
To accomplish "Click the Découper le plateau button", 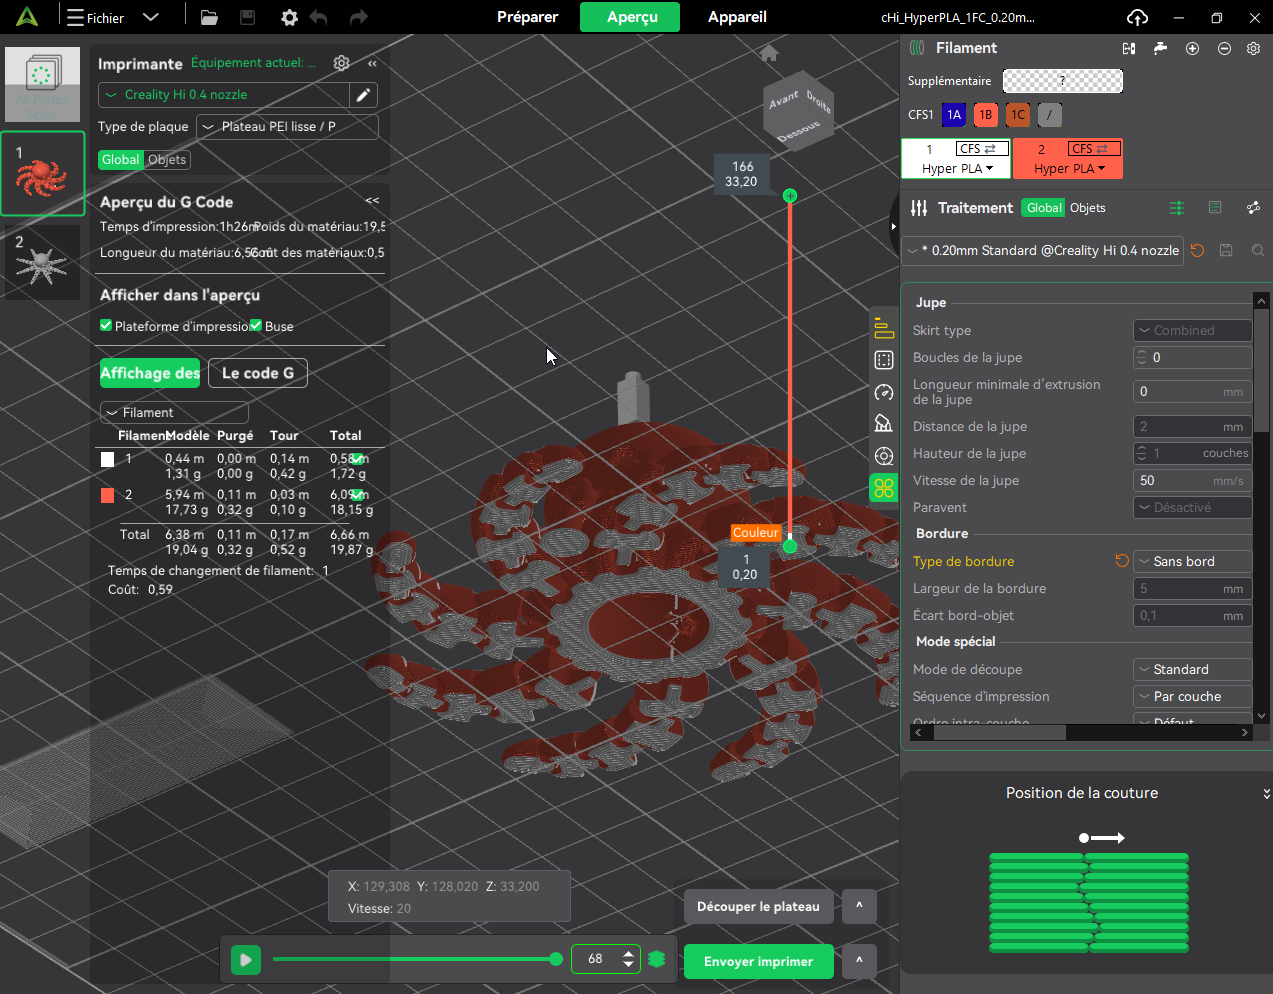I will pos(758,907).
